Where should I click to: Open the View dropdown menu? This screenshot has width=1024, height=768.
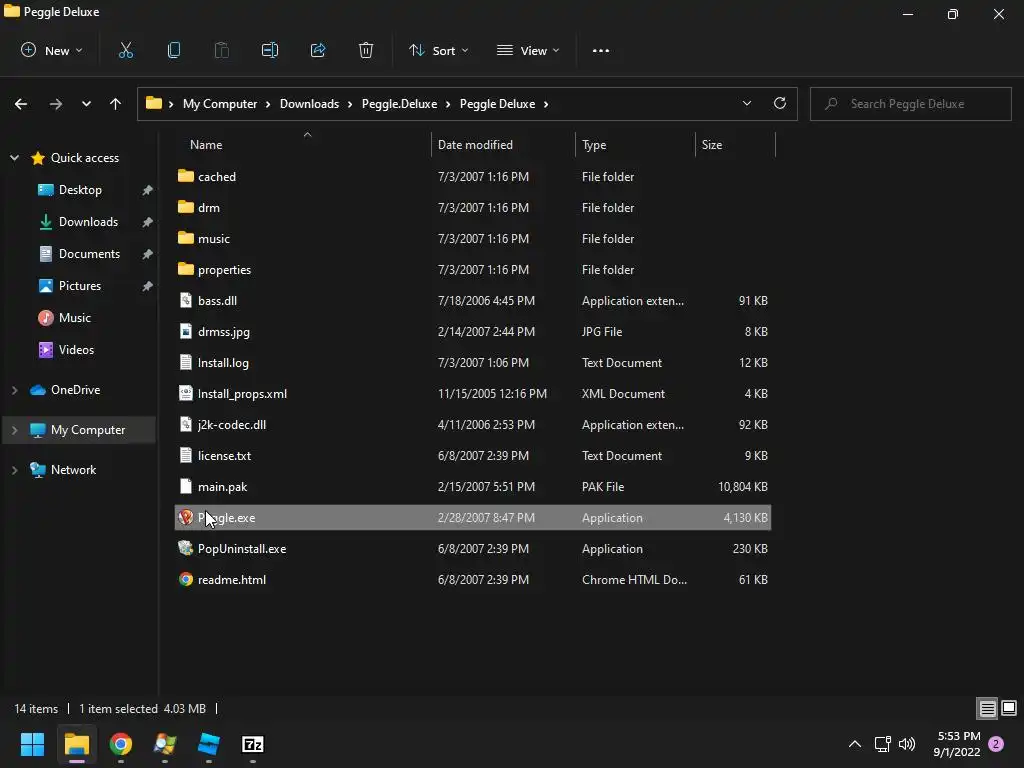click(x=528, y=50)
